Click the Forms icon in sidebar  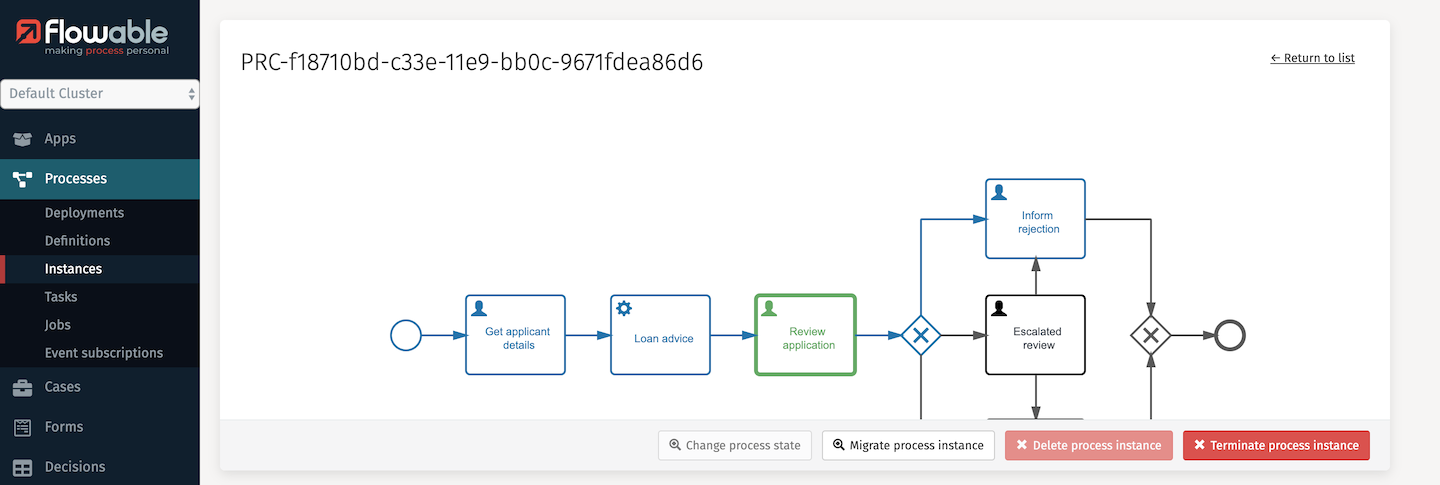[22, 427]
